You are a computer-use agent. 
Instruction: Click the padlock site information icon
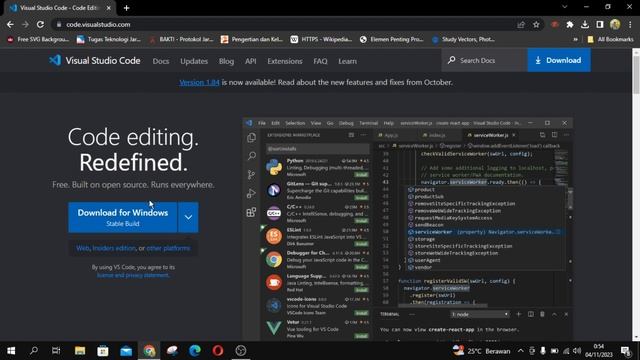[x=59, y=24]
